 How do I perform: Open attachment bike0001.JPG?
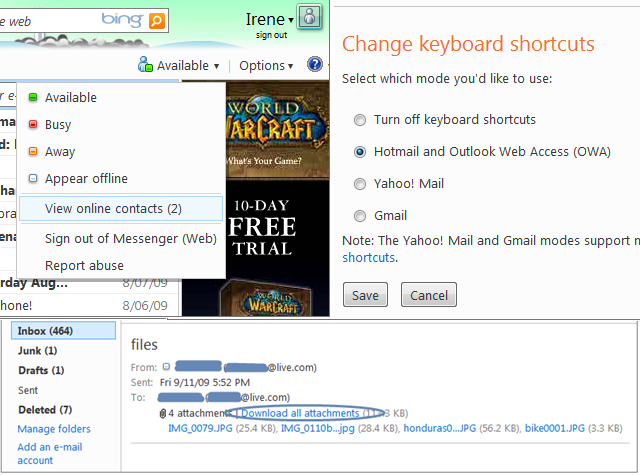pos(555,428)
